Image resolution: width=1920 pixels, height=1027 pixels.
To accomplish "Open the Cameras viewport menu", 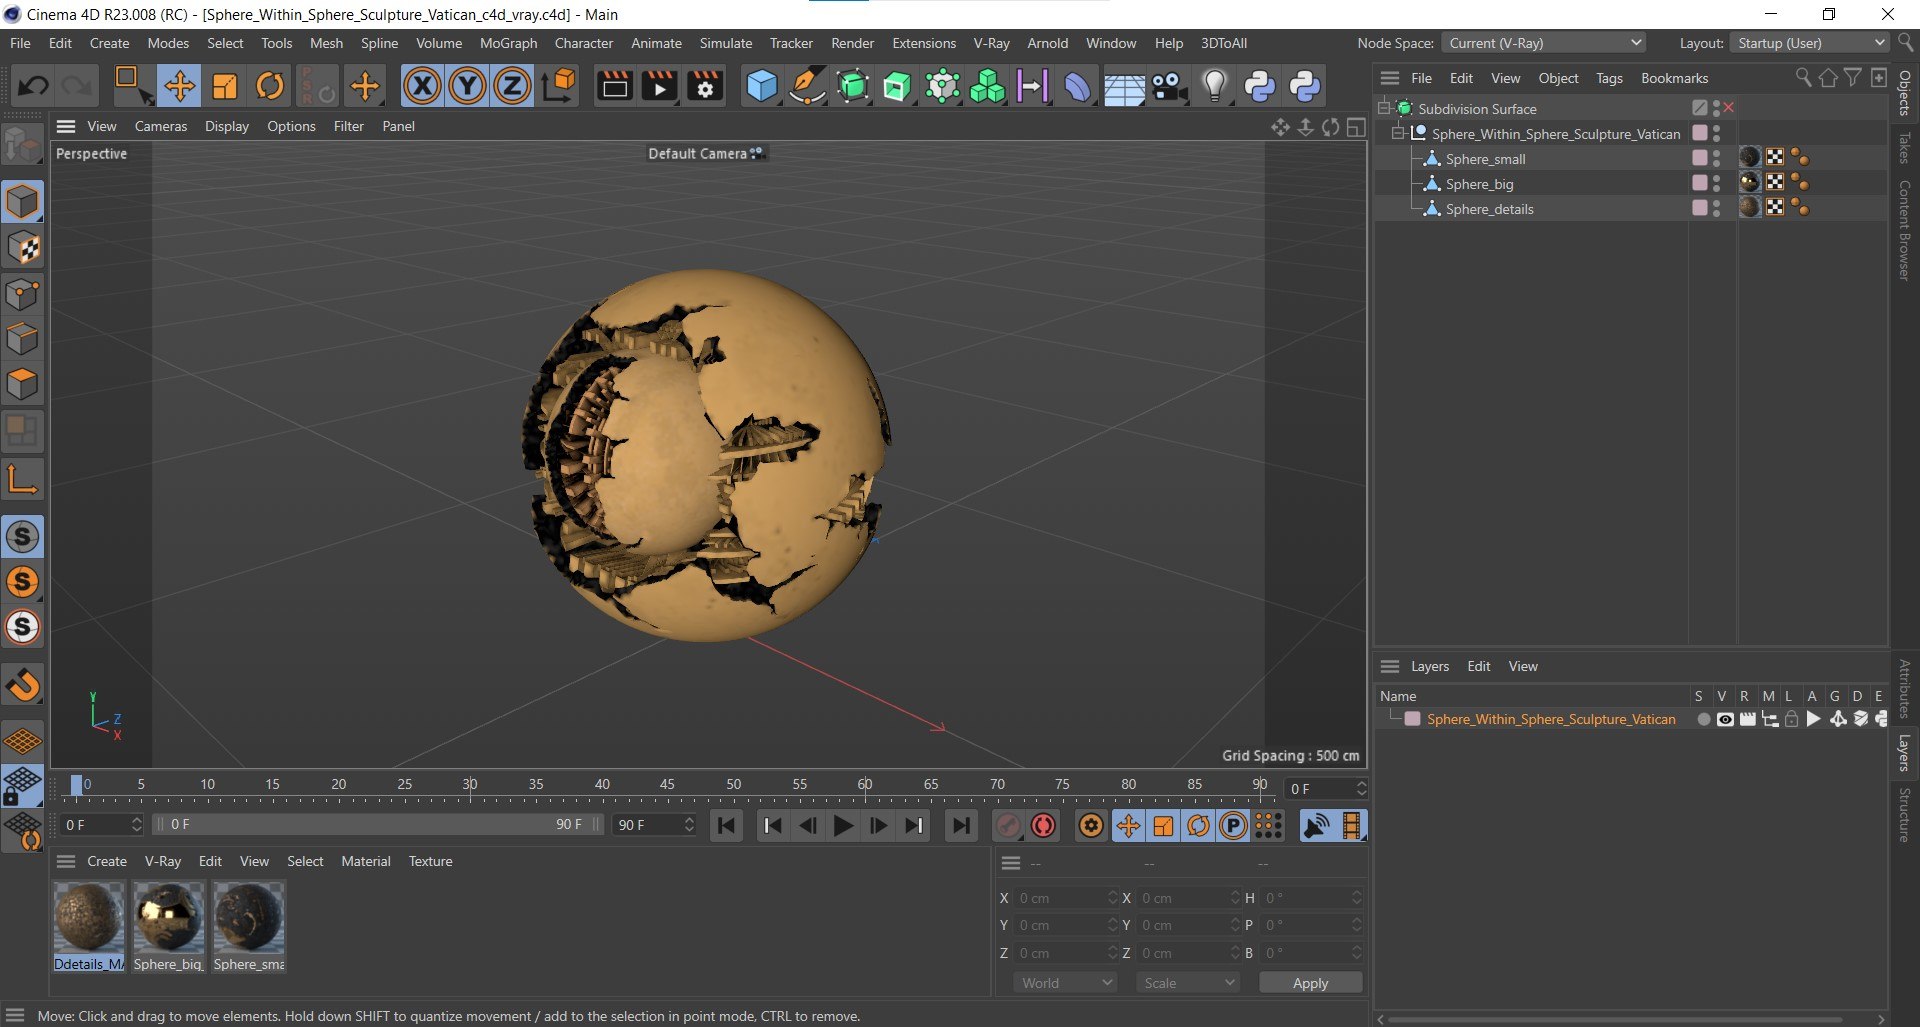I will [161, 126].
